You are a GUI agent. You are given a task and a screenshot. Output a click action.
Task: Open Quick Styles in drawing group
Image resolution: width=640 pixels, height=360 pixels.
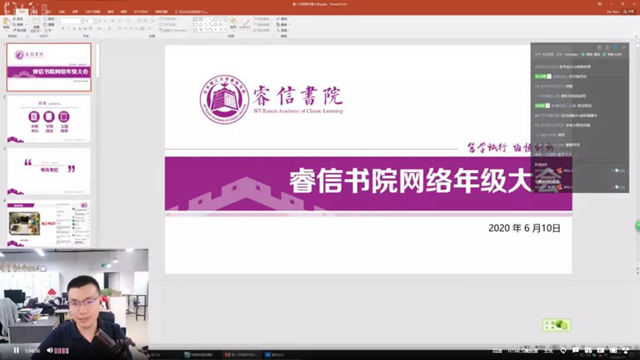245,23
